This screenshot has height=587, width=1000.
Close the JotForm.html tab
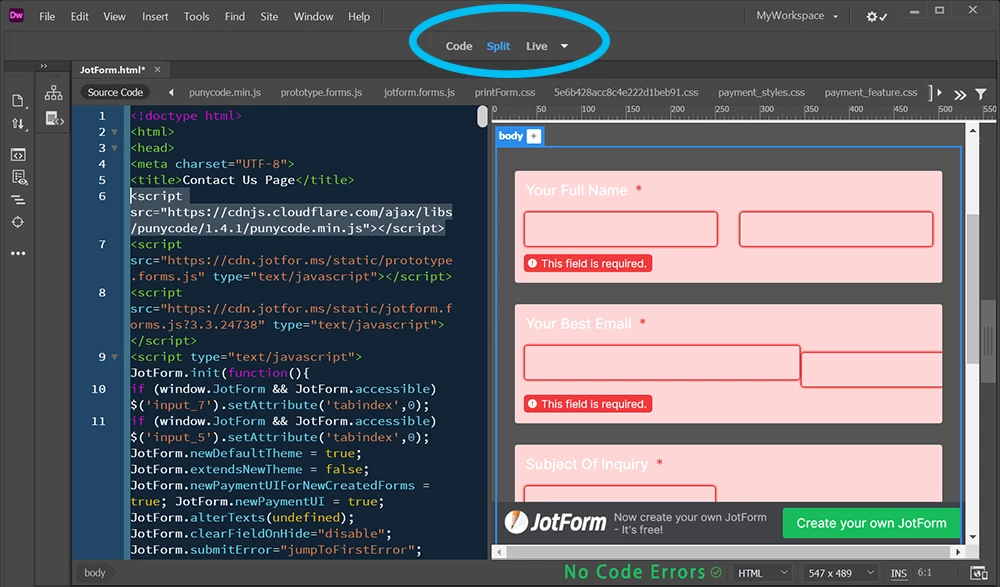158,69
